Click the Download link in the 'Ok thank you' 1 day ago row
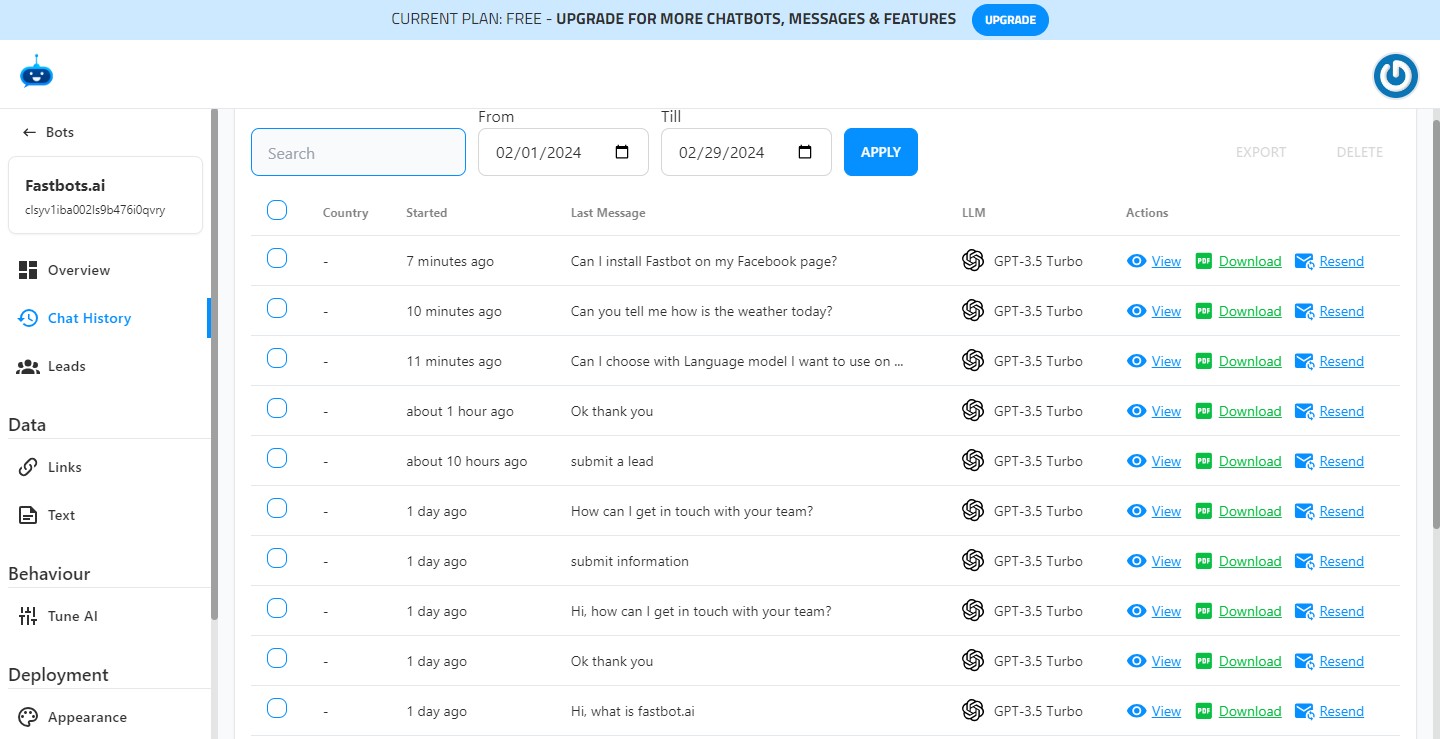 point(1250,661)
